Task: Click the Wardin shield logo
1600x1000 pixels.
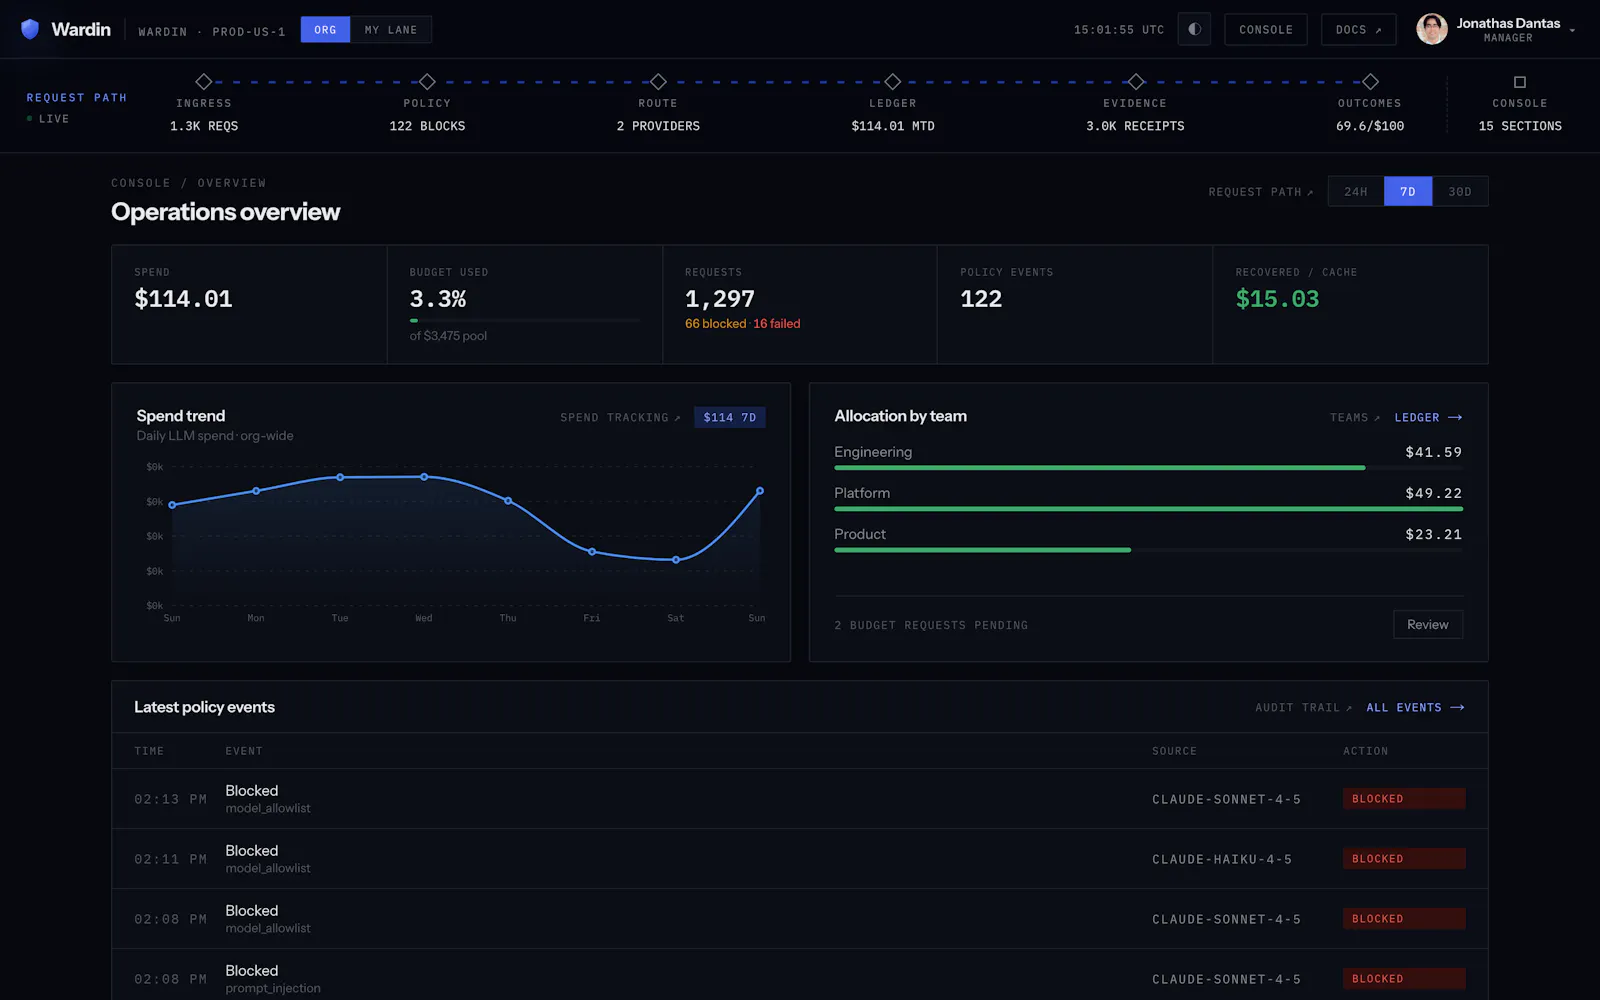Action: (x=30, y=29)
